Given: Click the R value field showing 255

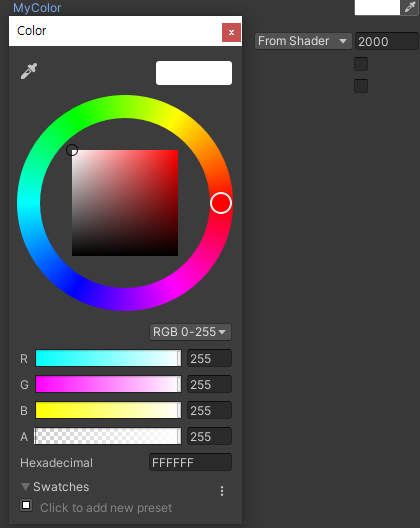Looking at the screenshot, I should click(x=209, y=358).
